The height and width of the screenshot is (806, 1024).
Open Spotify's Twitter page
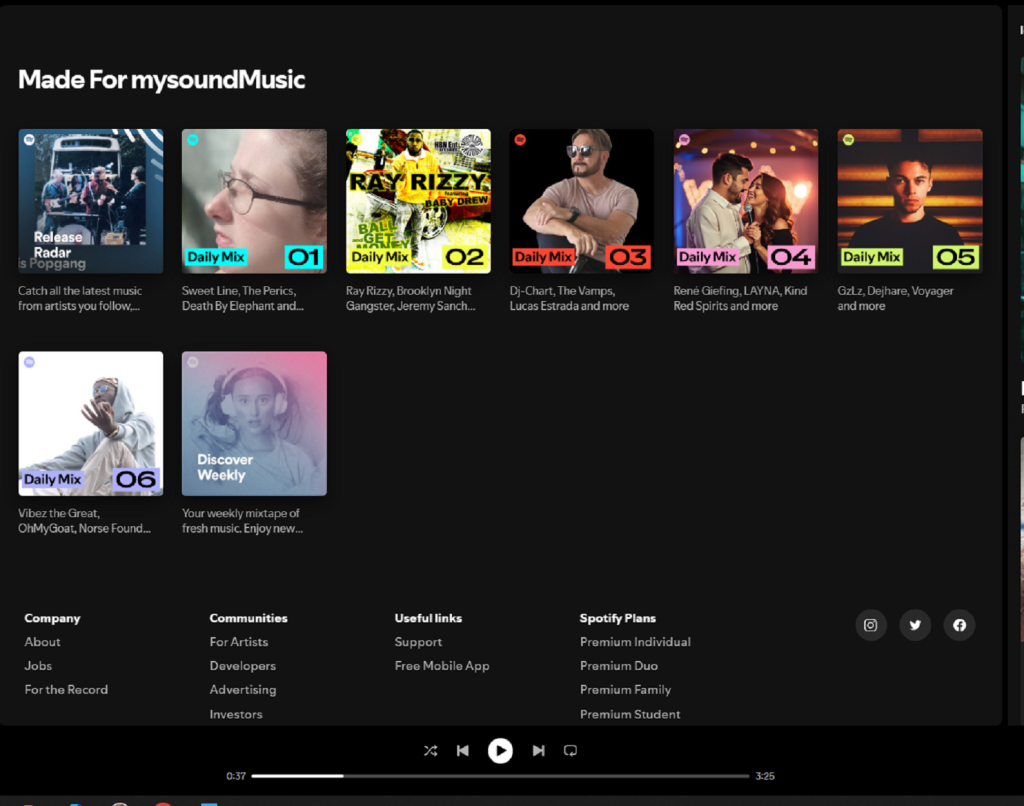pyautogui.click(x=915, y=625)
